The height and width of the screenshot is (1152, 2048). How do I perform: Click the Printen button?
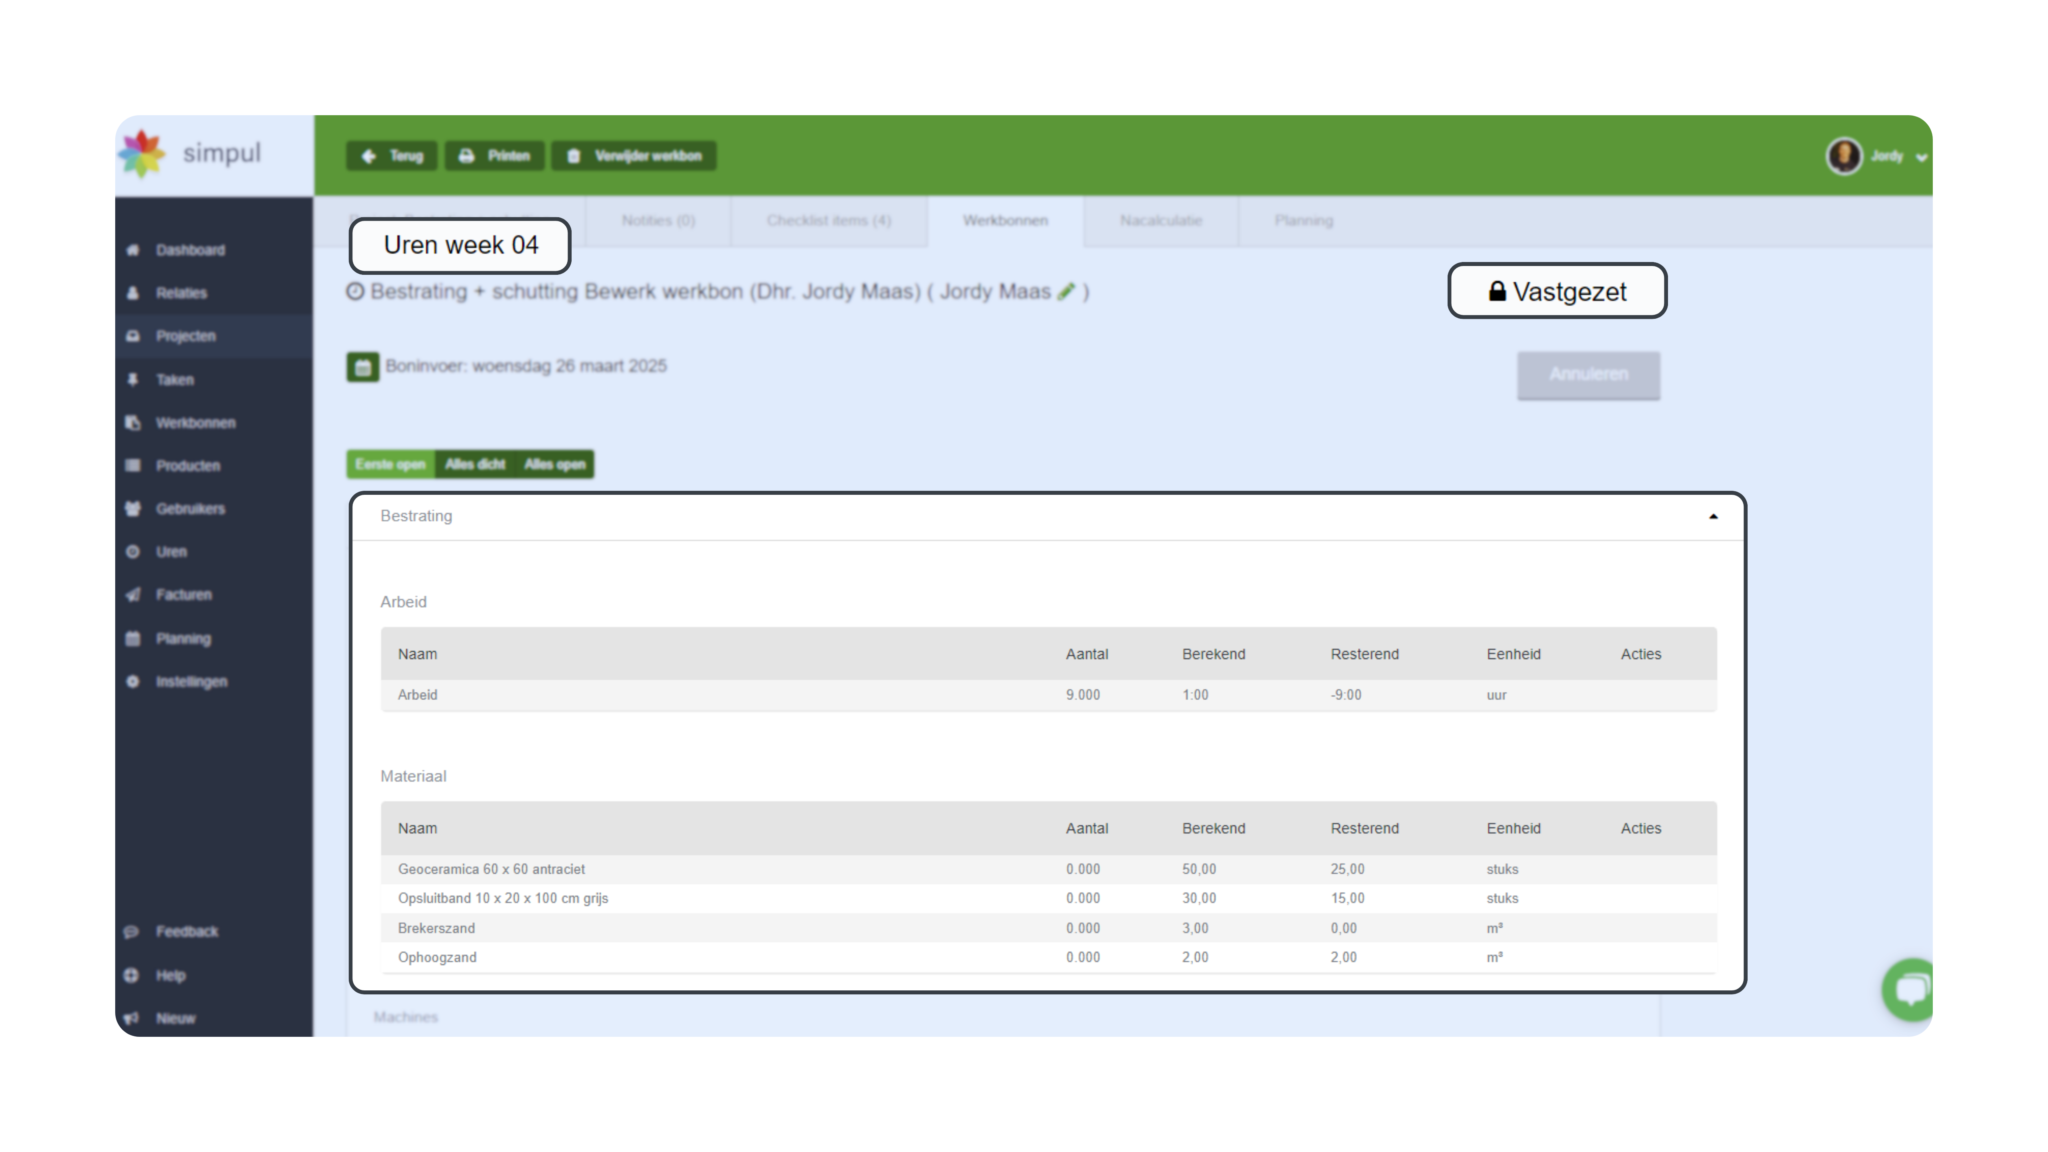point(495,156)
